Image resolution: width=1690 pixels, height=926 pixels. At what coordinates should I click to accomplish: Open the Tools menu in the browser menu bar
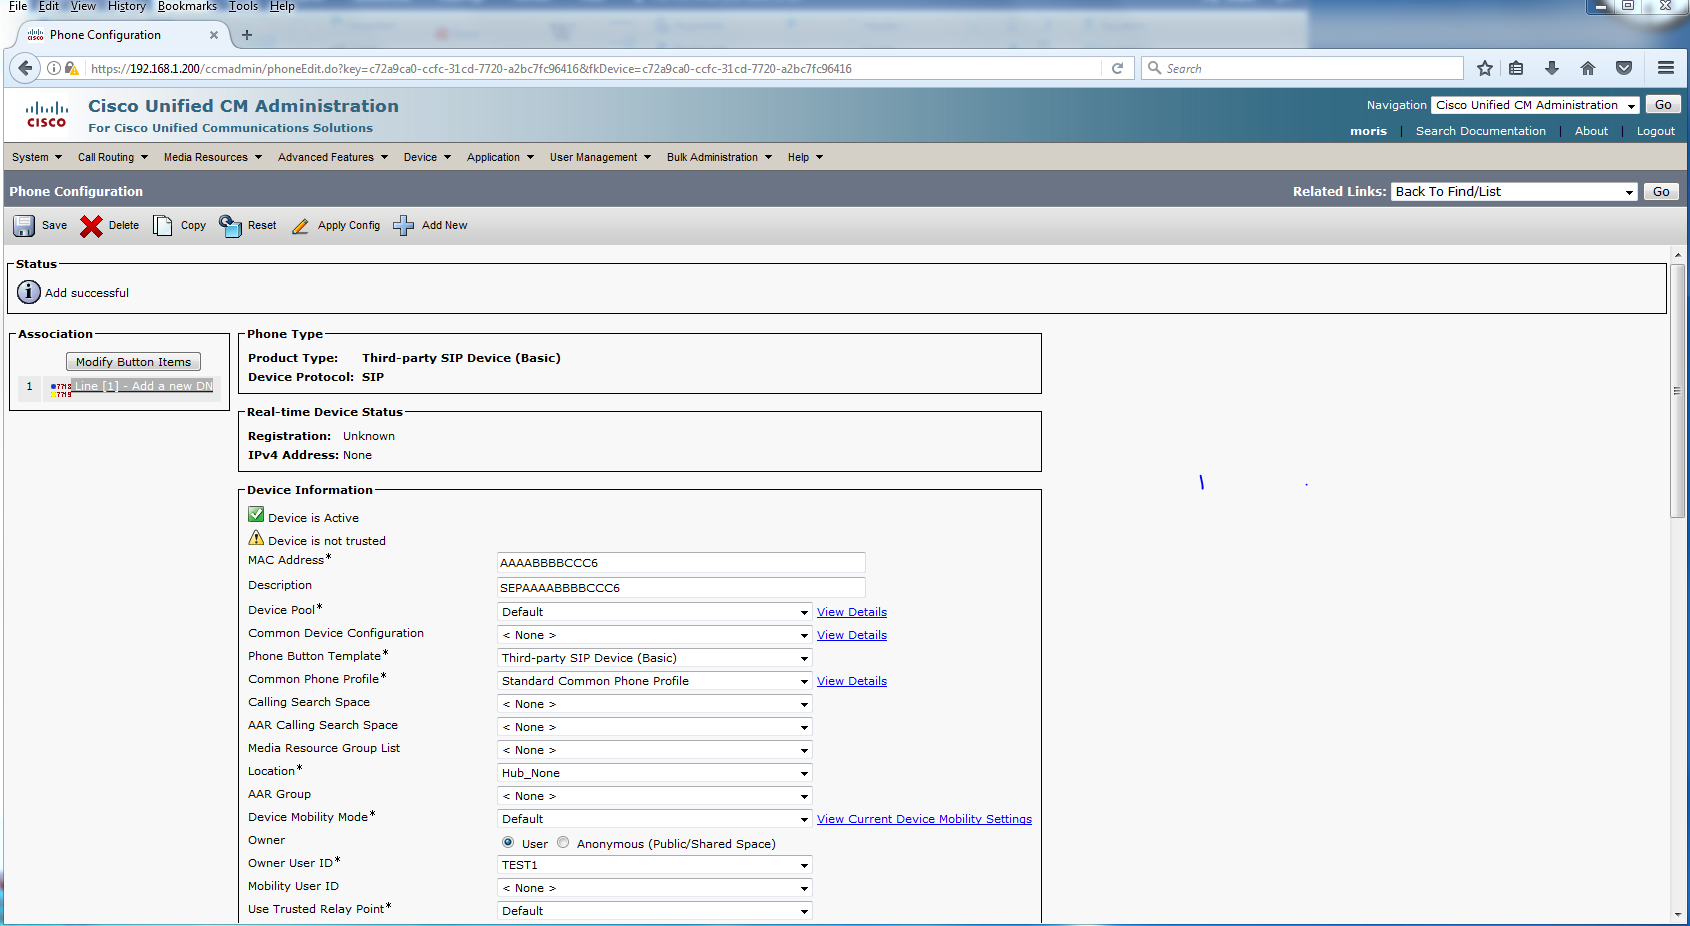(x=244, y=6)
